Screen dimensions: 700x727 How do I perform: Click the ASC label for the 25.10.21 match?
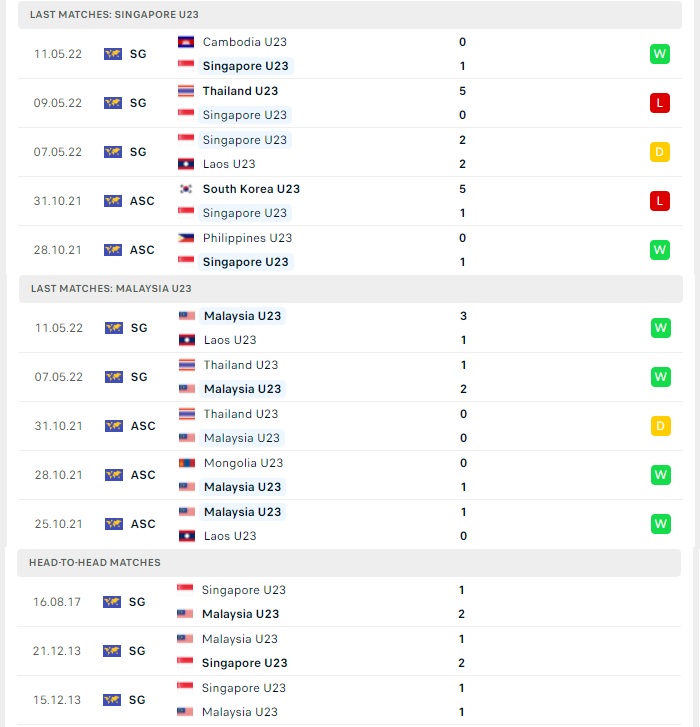point(143,524)
